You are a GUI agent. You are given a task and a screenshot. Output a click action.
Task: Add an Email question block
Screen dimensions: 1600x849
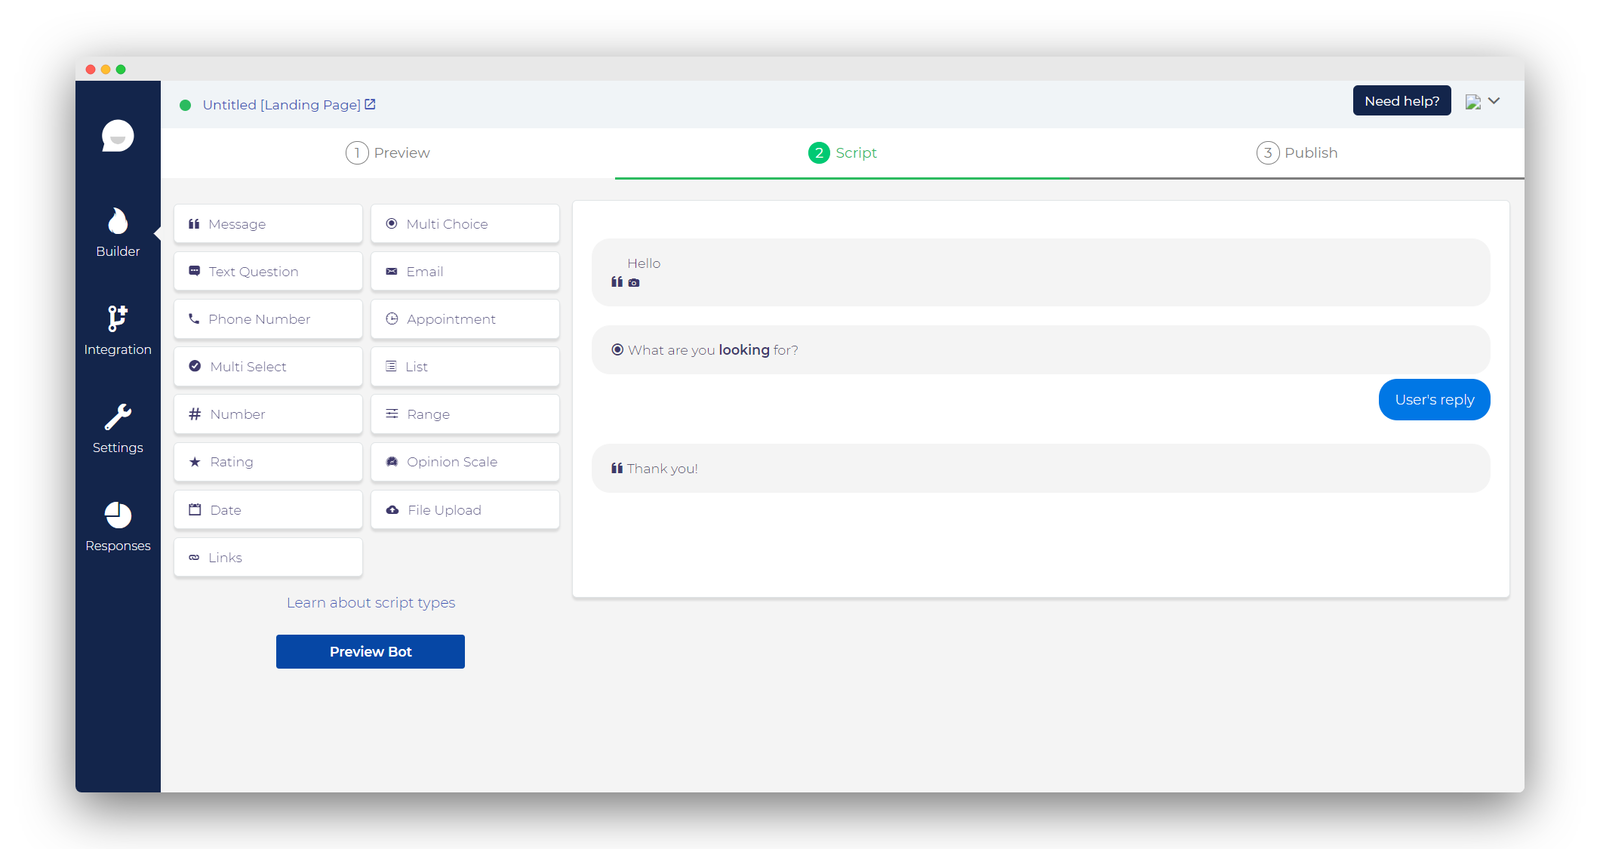pos(465,271)
